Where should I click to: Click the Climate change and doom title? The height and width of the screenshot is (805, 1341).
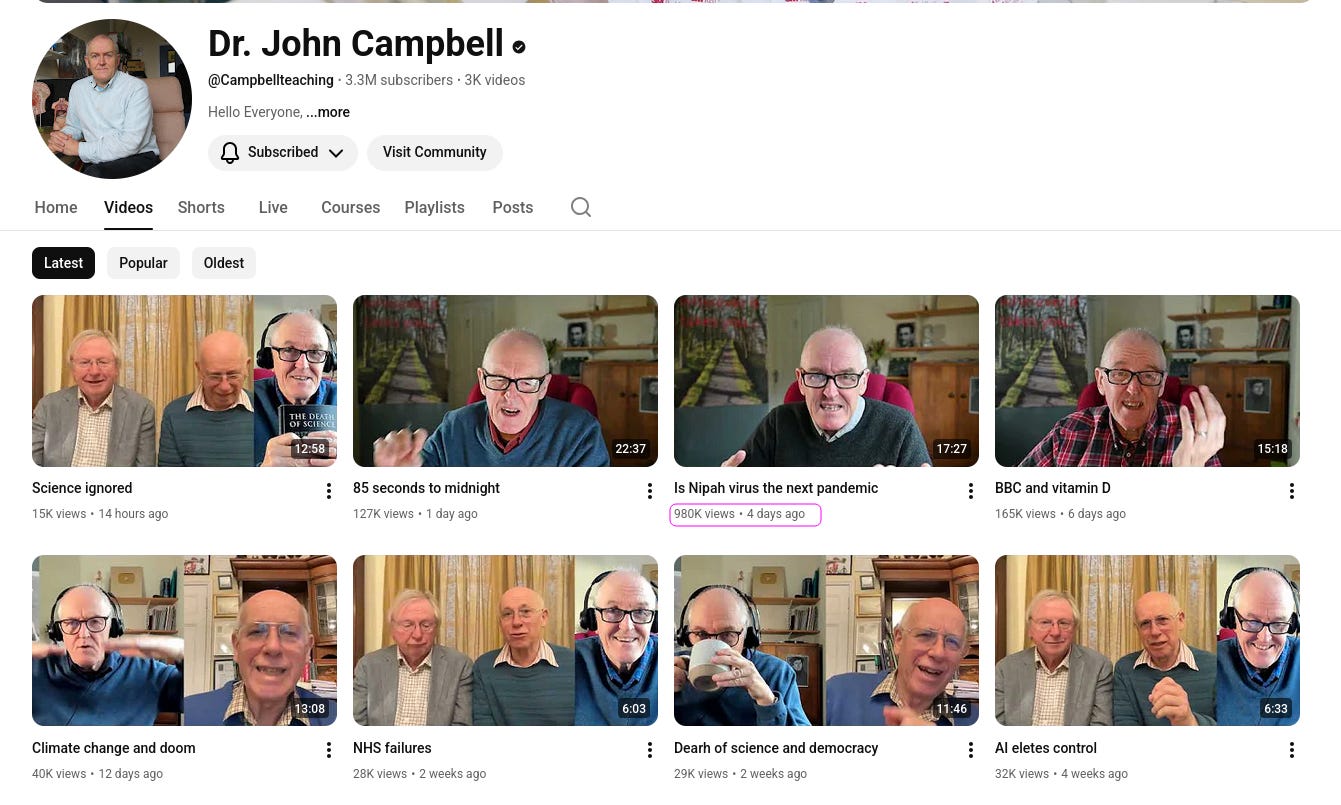point(114,748)
